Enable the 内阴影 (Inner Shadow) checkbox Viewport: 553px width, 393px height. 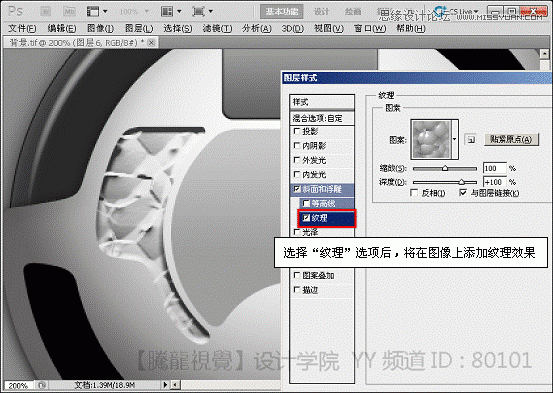pos(297,145)
